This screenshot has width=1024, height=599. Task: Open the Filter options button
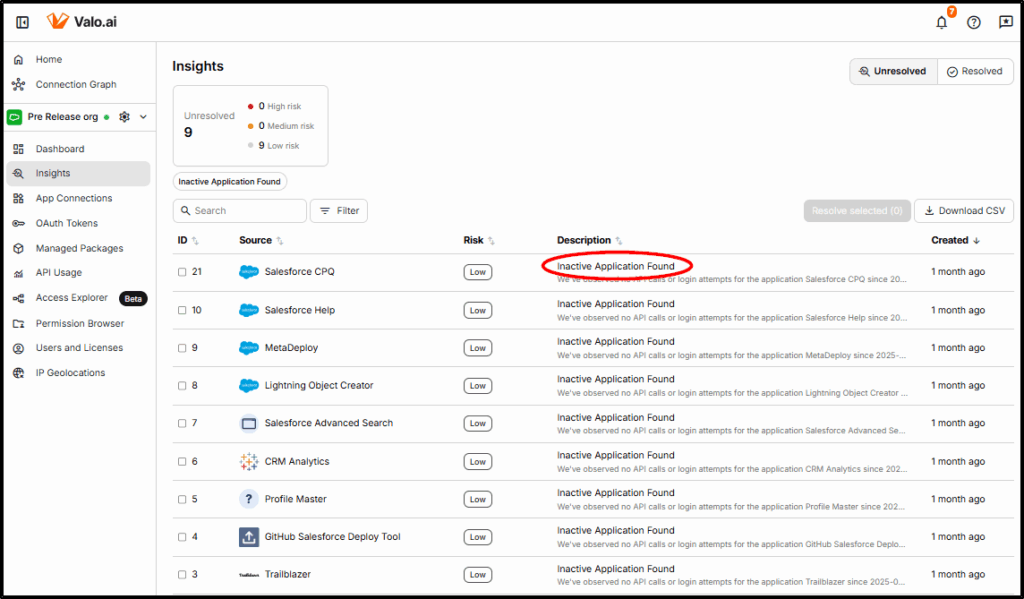339,211
